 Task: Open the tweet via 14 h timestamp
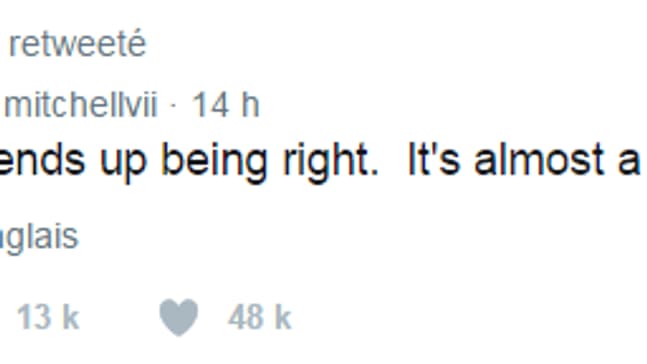(x=226, y=105)
